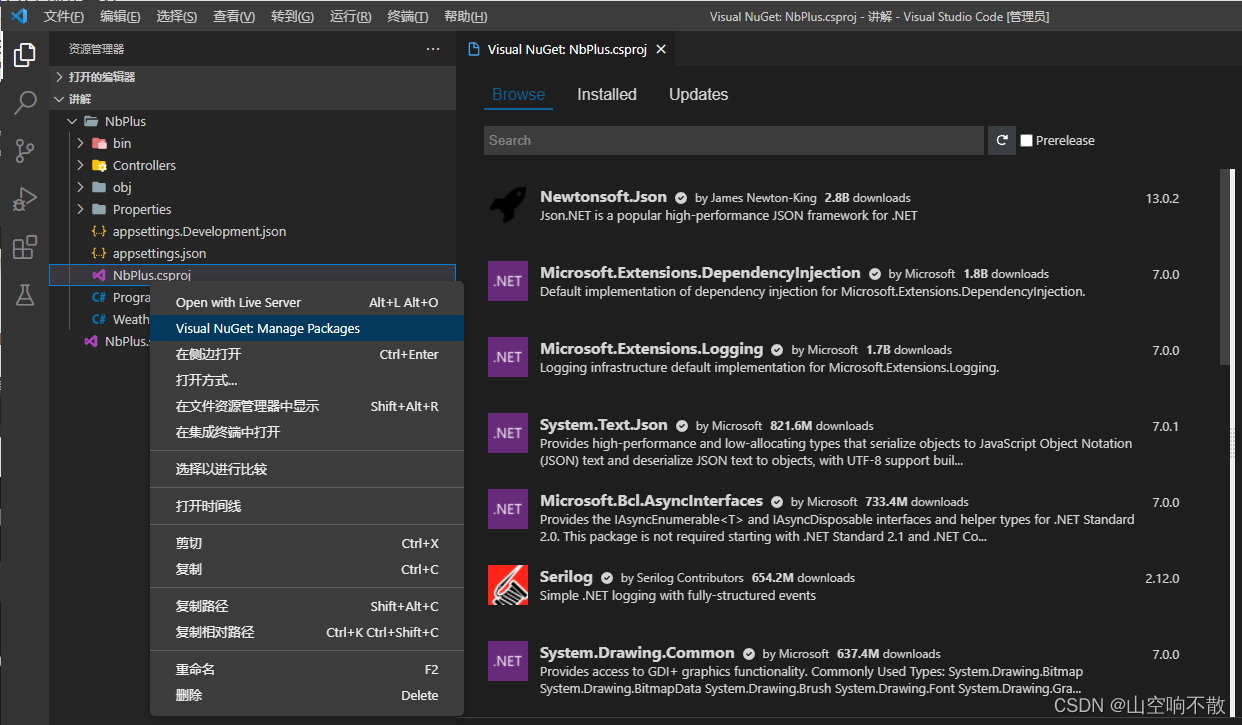Expand the Controllers folder

click(80, 165)
